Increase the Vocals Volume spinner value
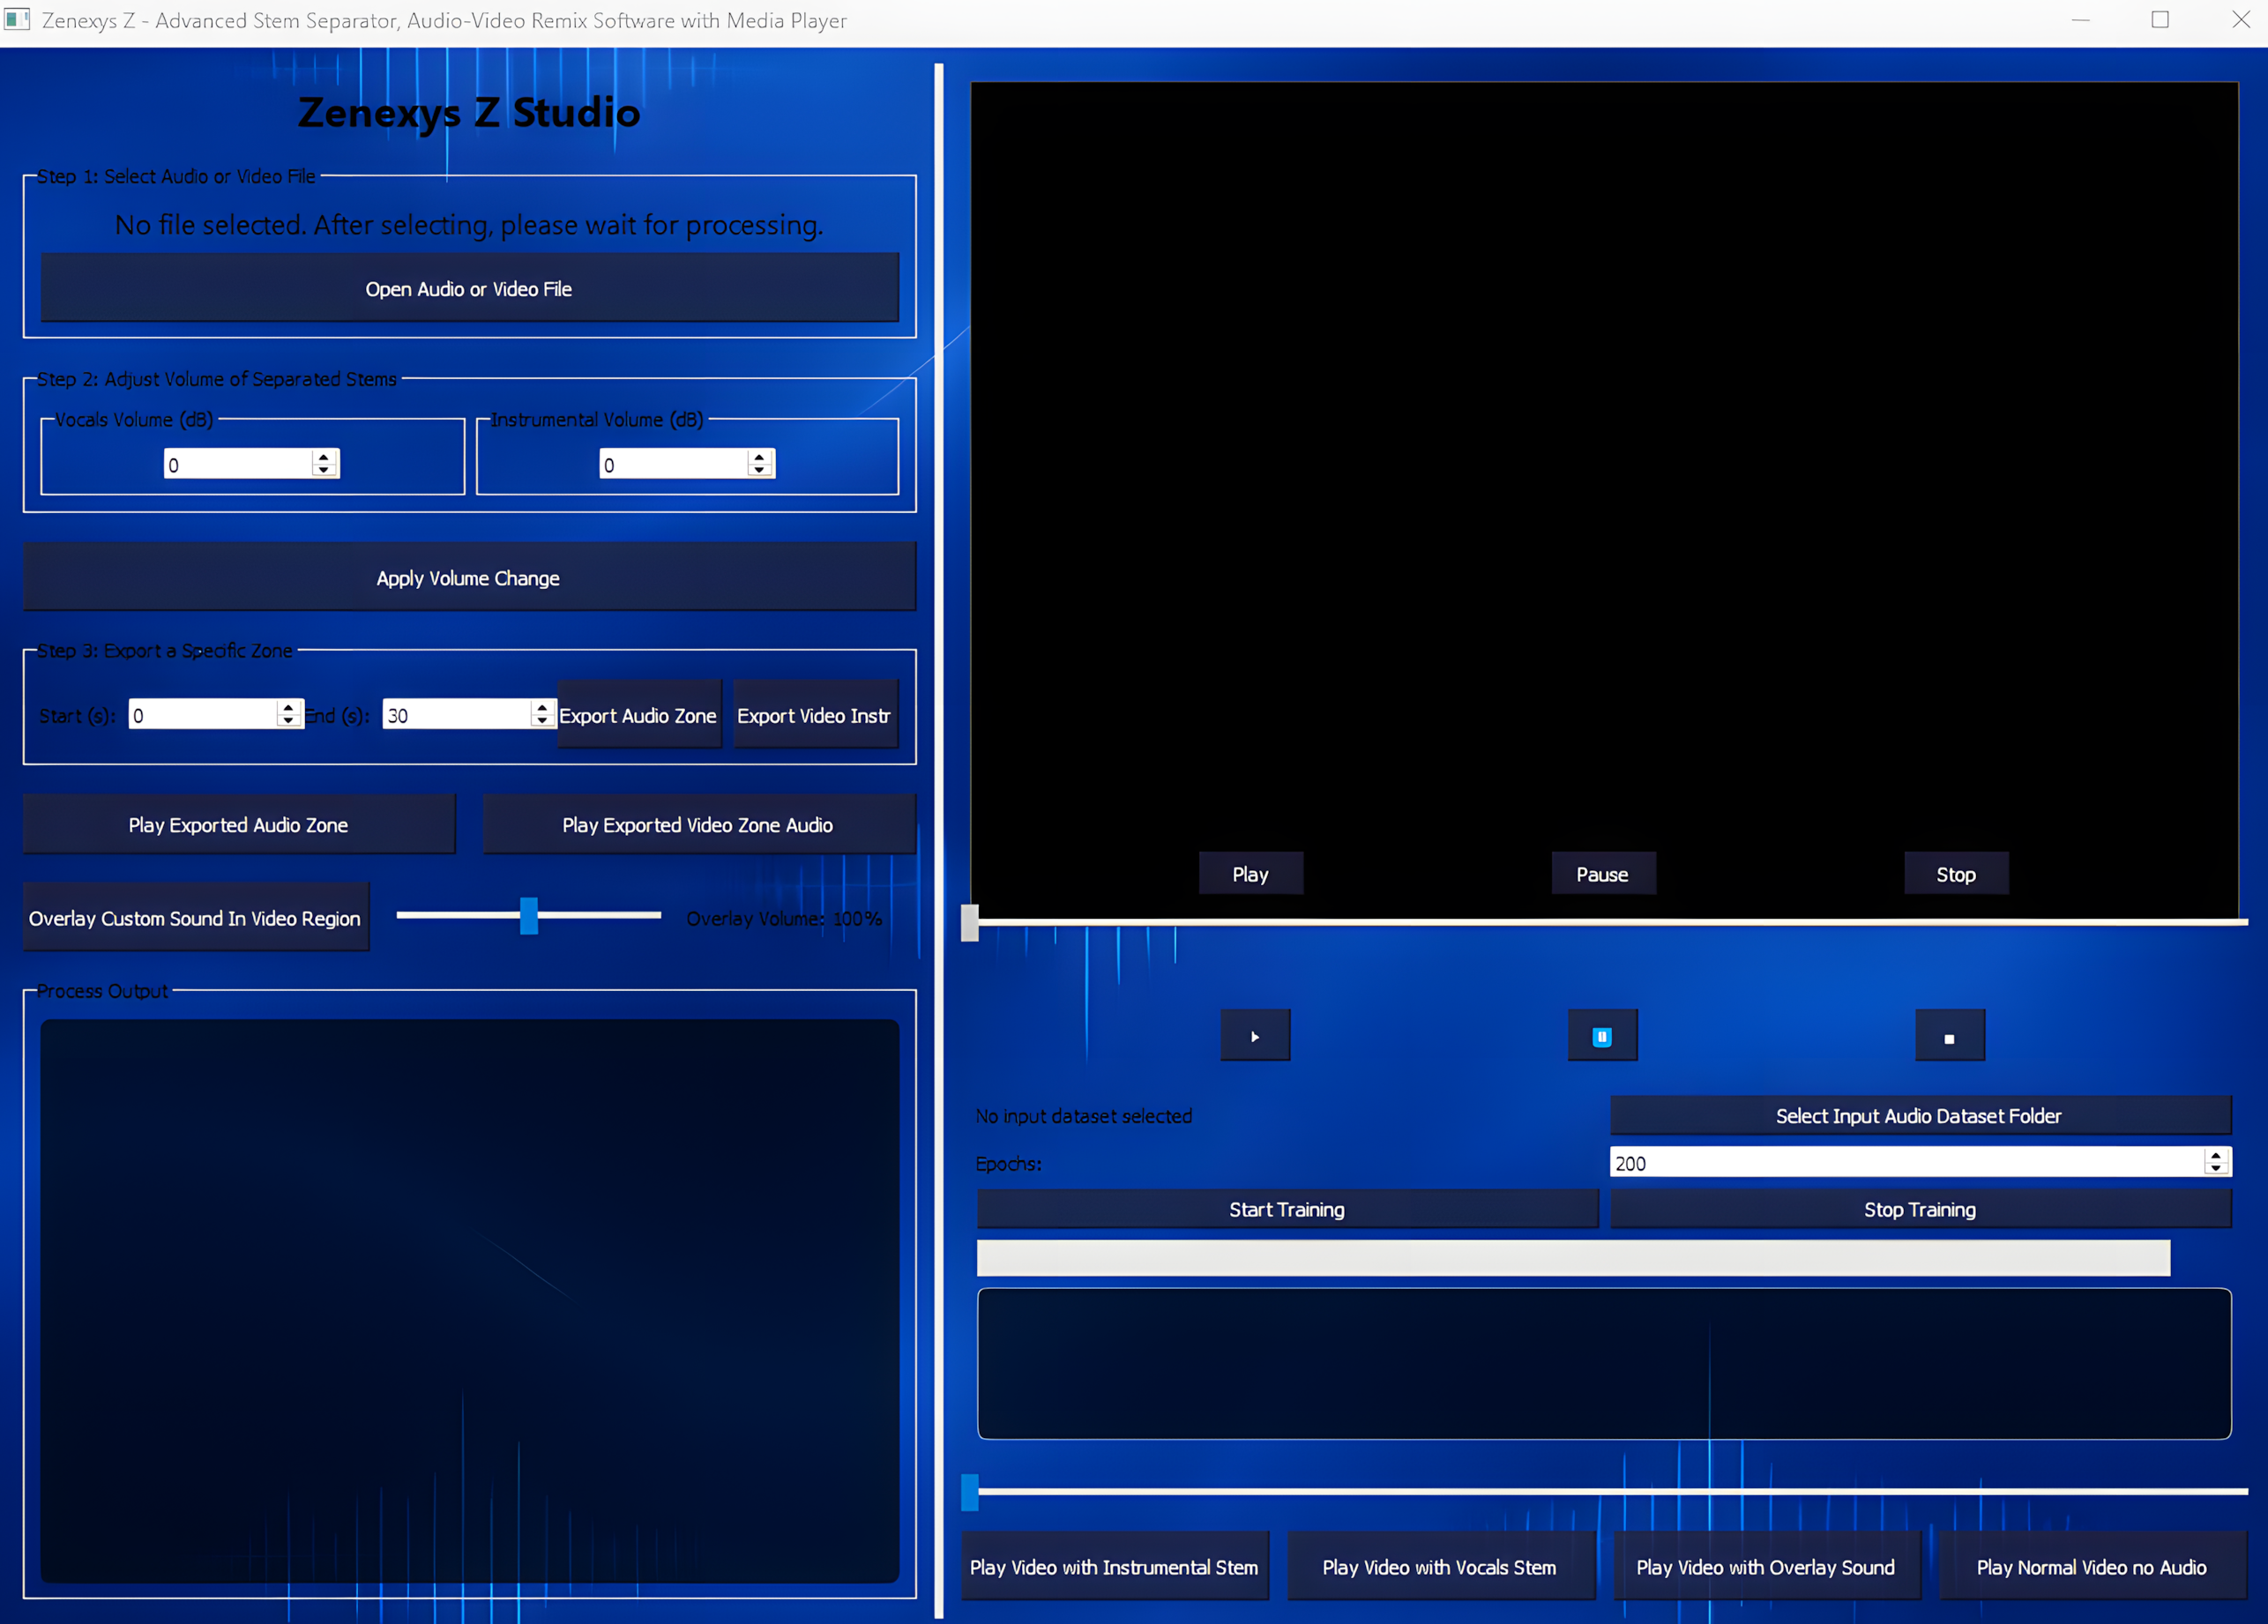The image size is (2268, 1624). [x=323, y=457]
